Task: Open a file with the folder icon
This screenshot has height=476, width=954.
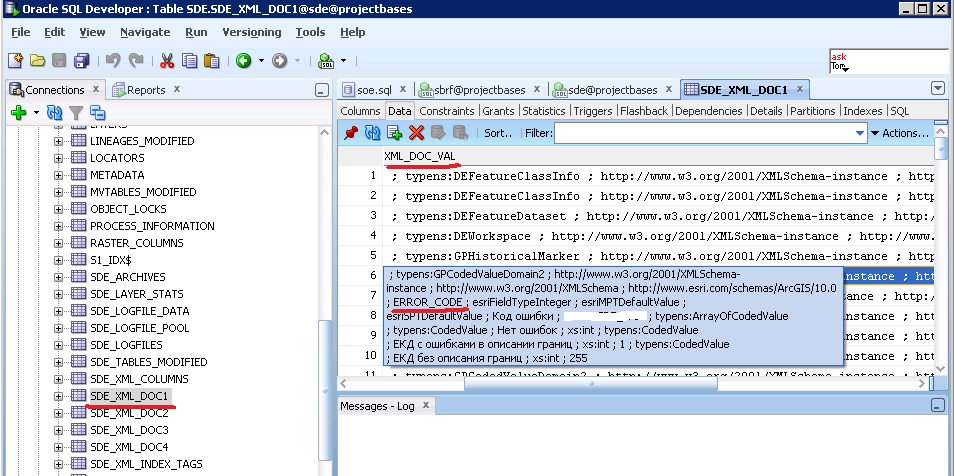Action: [38, 60]
